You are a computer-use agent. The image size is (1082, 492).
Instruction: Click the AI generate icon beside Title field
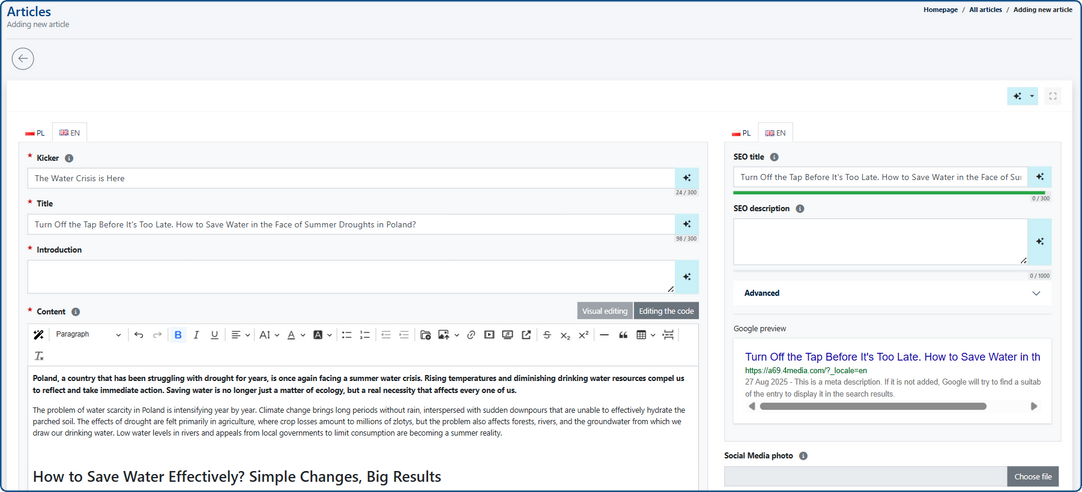[x=687, y=224]
